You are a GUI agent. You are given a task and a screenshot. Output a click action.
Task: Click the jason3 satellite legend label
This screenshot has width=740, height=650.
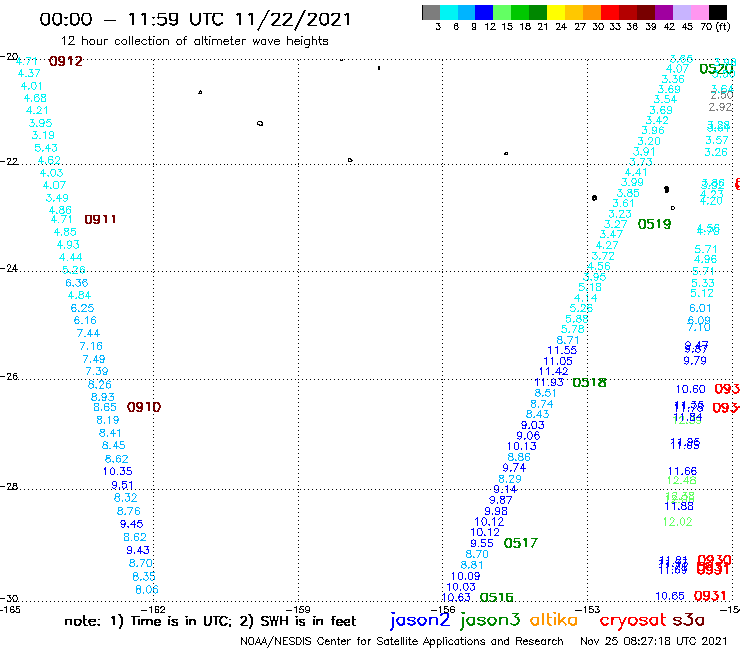[490, 620]
